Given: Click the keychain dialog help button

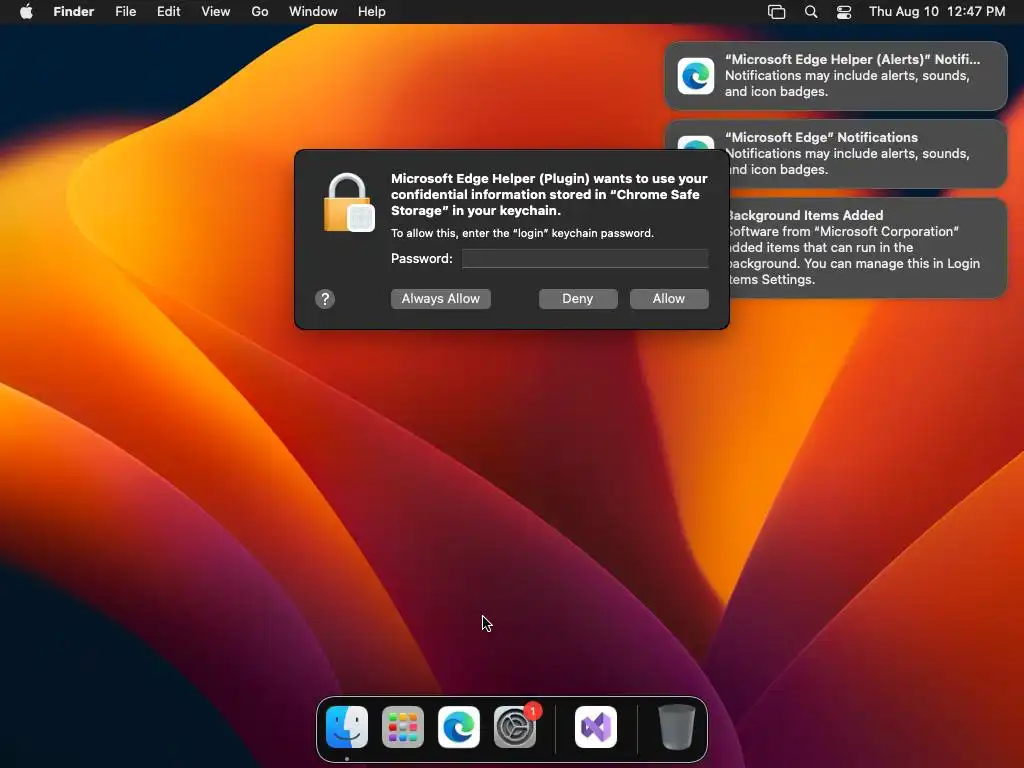Looking at the screenshot, I should [x=325, y=299].
